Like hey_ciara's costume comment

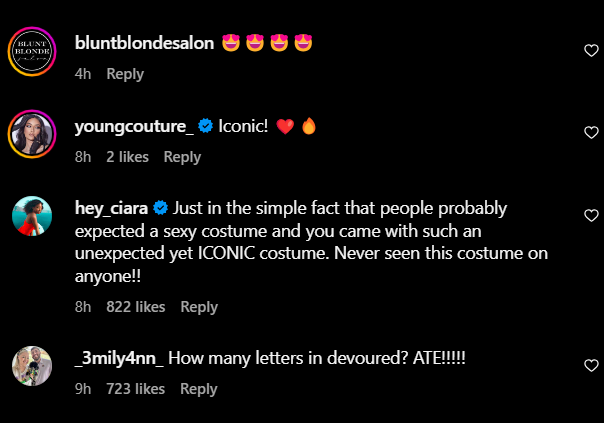tap(590, 215)
